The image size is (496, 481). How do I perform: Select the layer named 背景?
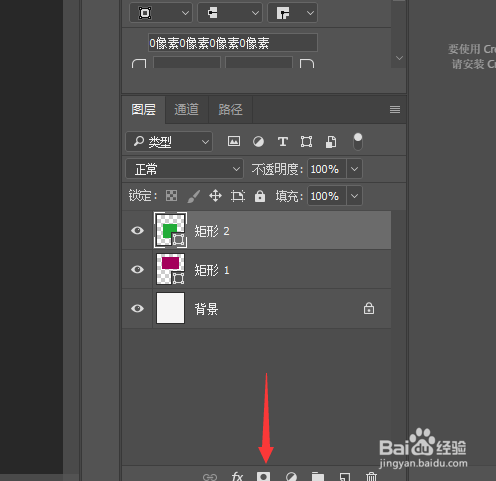[x=257, y=309]
